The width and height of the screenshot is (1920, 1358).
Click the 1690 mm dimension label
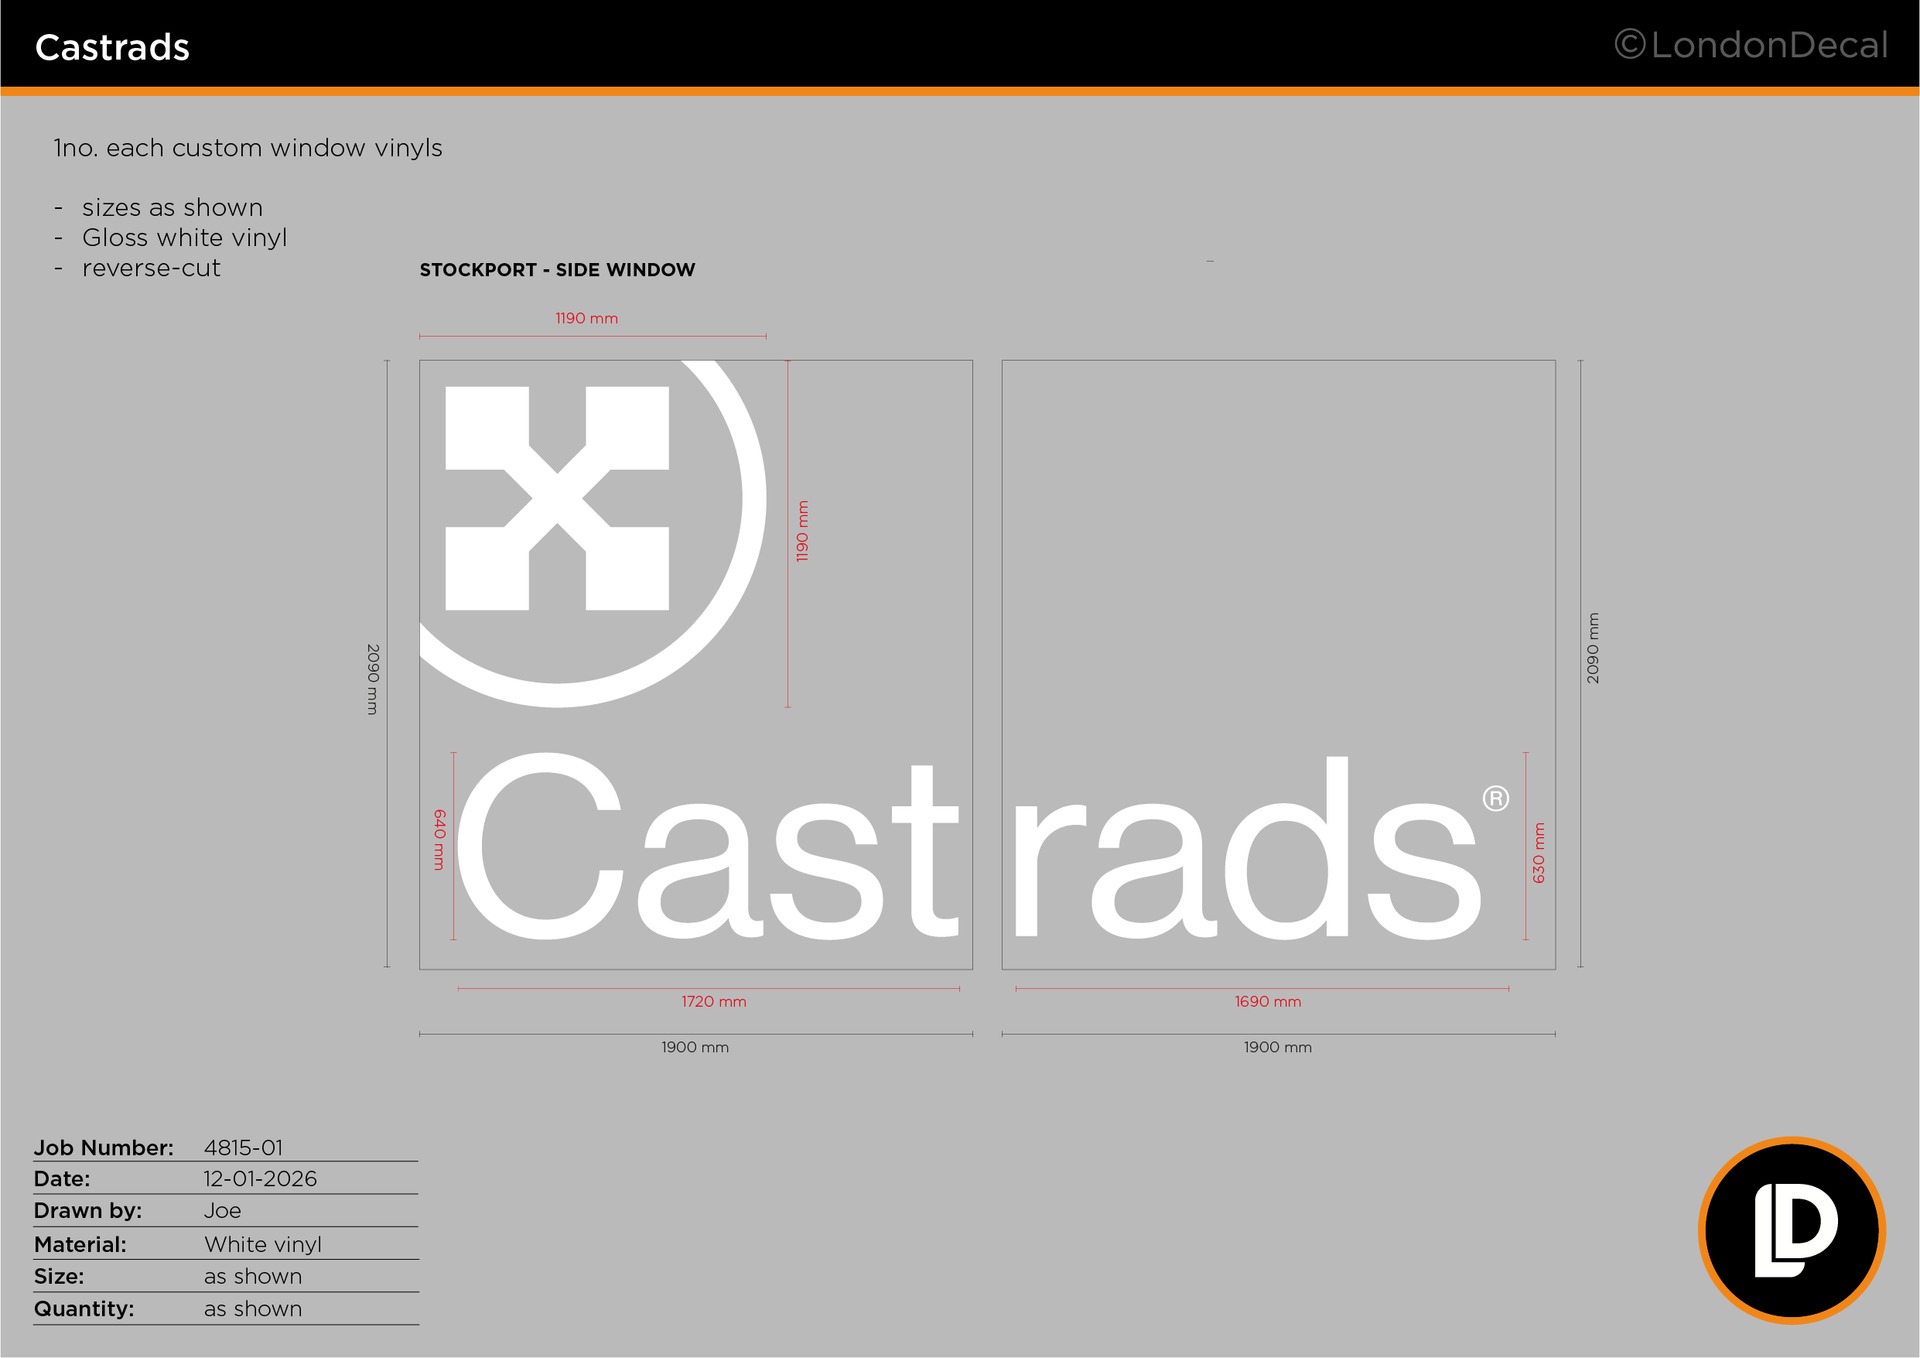pyautogui.click(x=1268, y=1001)
